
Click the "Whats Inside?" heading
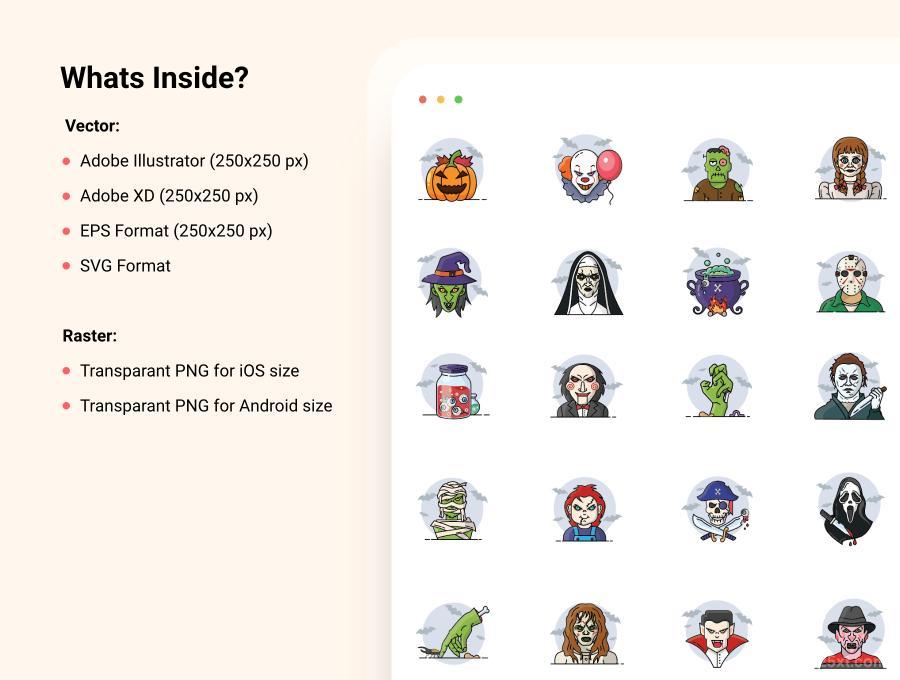(x=154, y=77)
